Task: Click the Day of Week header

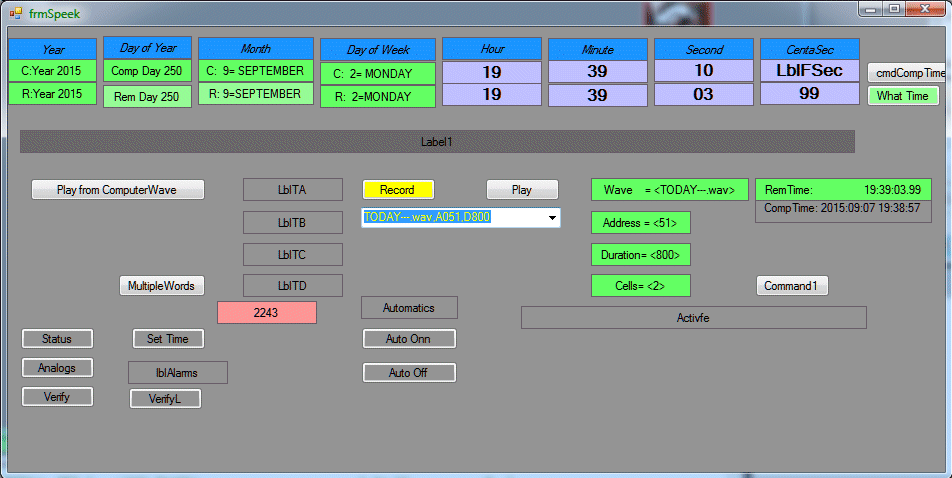Action: point(378,50)
